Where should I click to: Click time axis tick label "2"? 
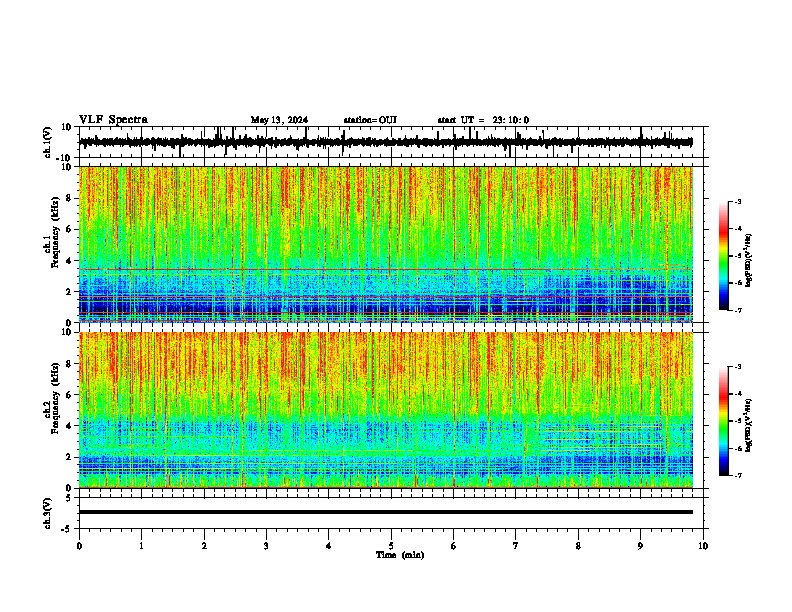pyautogui.click(x=204, y=546)
